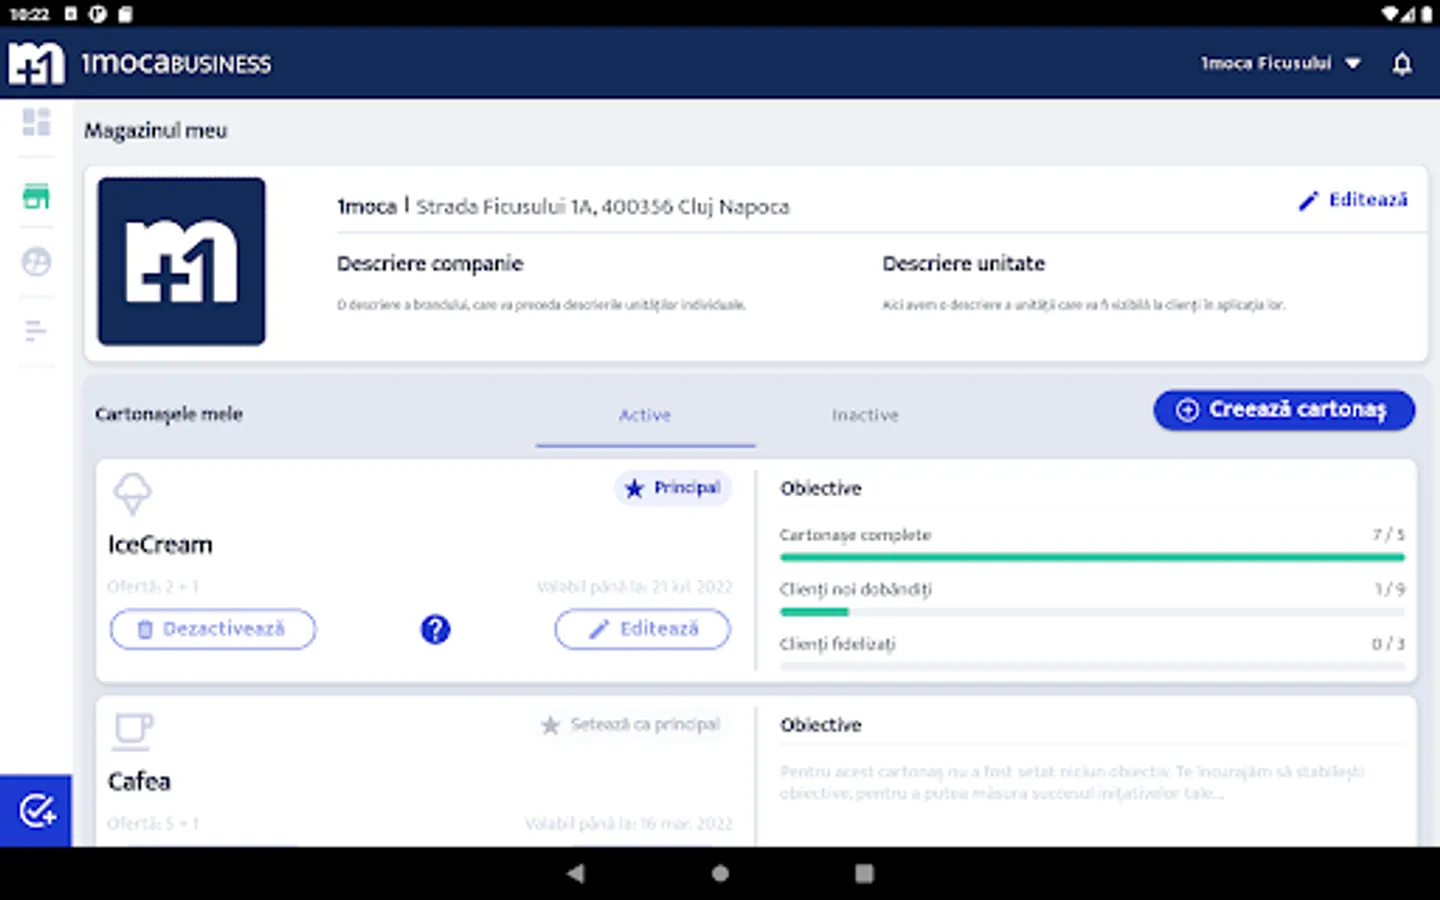This screenshot has height=900, width=1440.
Task: Open the 1moca Ficusului location dropdown
Action: [1280, 63]
